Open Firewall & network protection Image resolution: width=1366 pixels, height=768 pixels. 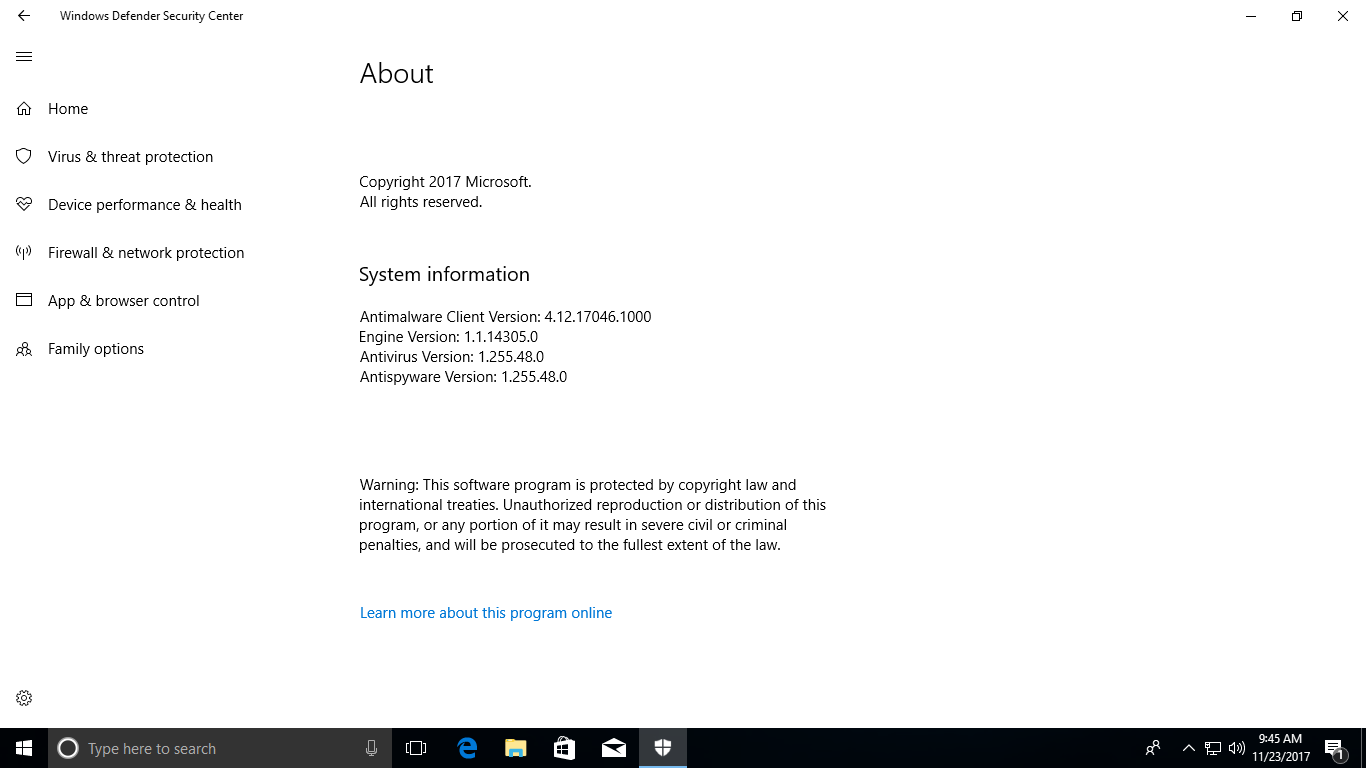146,253
